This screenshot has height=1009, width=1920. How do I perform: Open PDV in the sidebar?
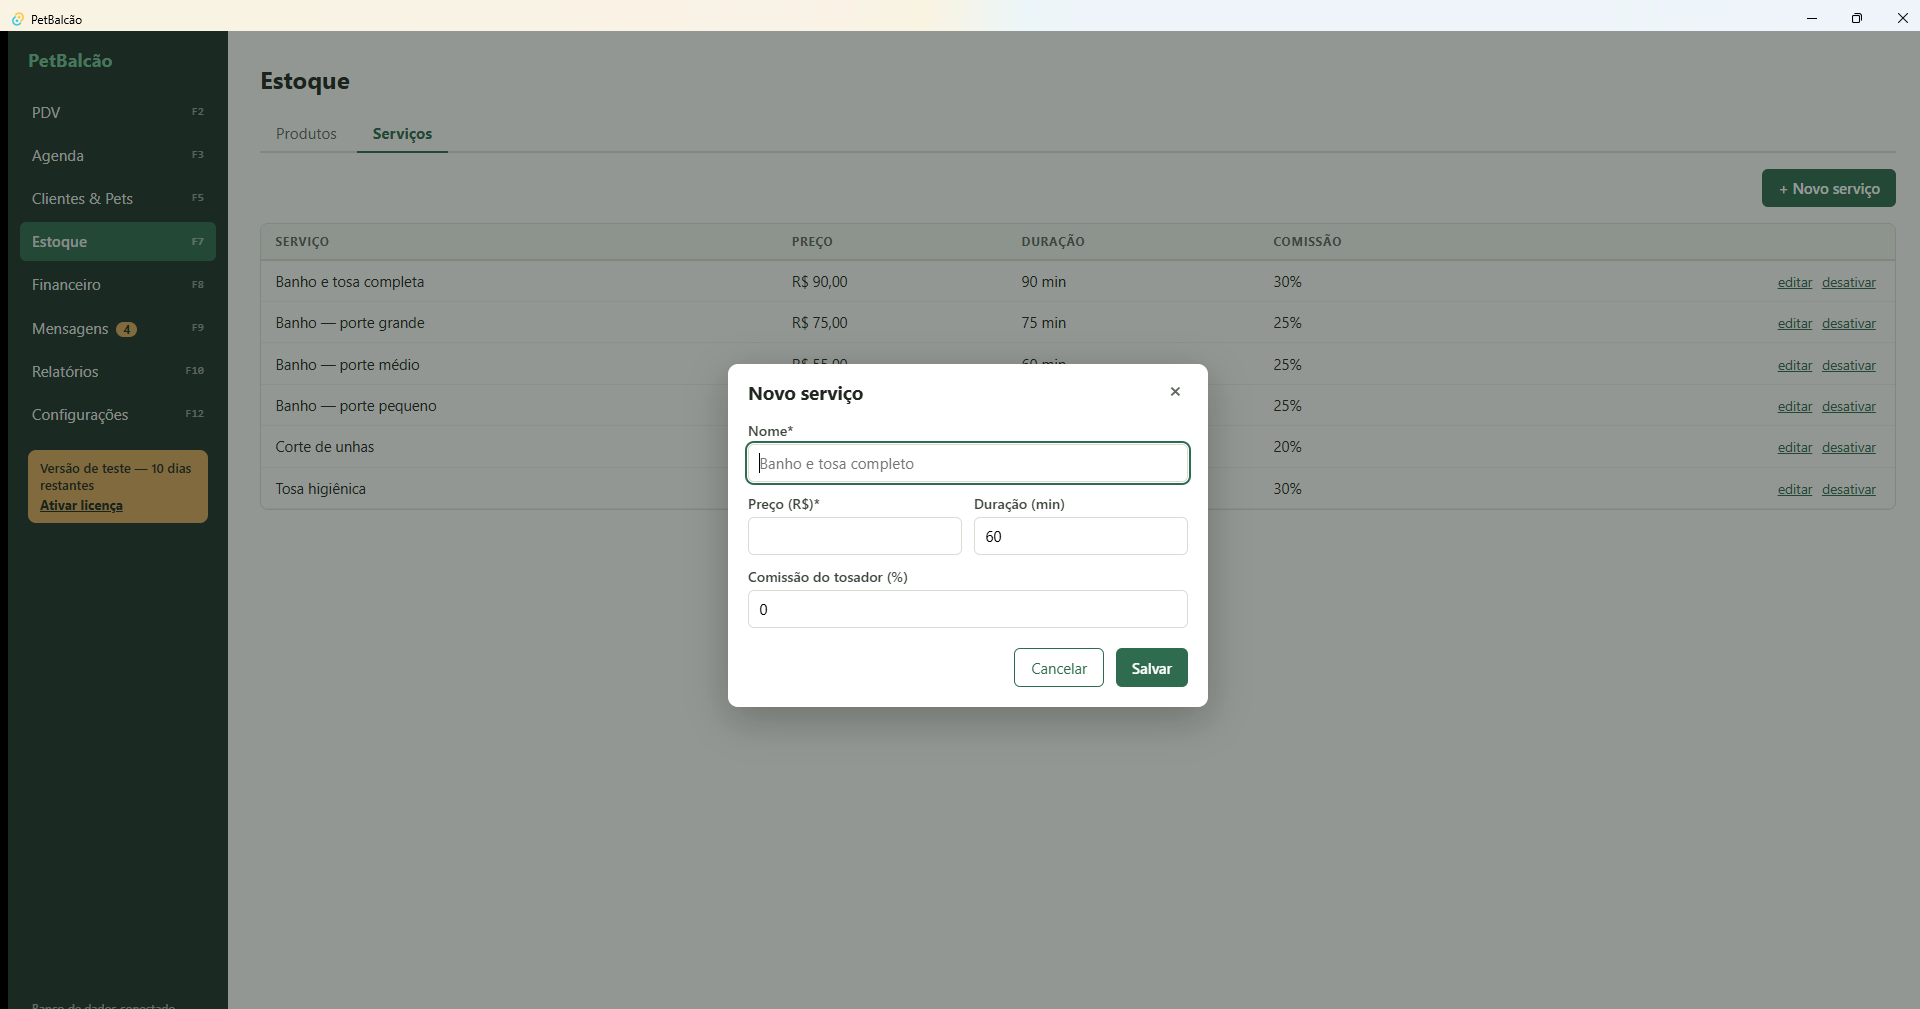pos(118,112)
